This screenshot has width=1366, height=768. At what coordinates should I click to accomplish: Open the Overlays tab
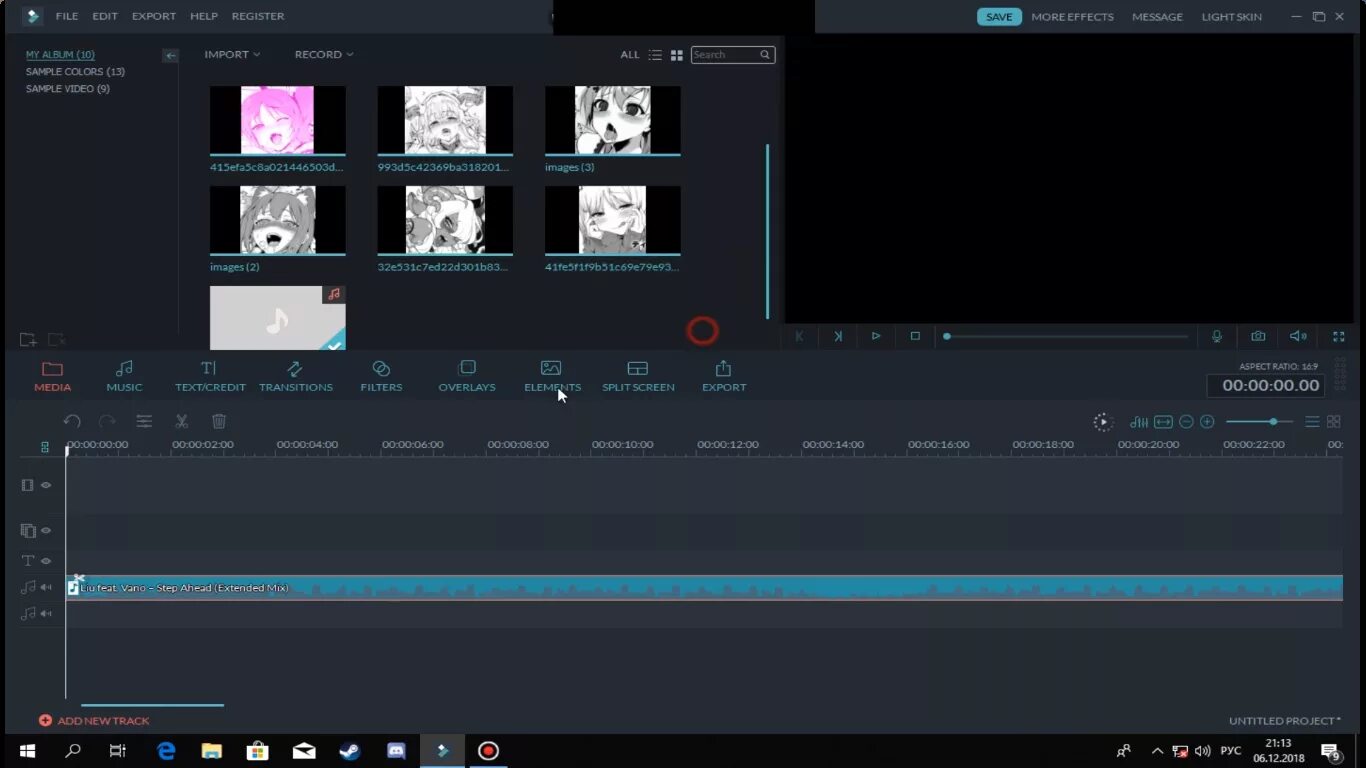point(467,377)
